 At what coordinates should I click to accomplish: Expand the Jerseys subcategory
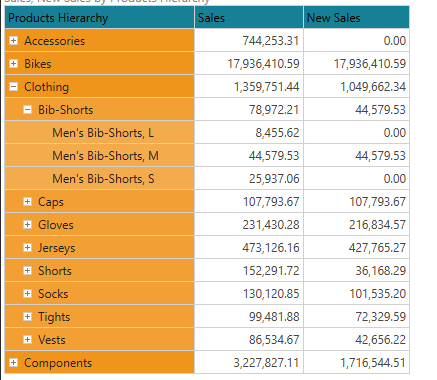[x=27, y=248]
